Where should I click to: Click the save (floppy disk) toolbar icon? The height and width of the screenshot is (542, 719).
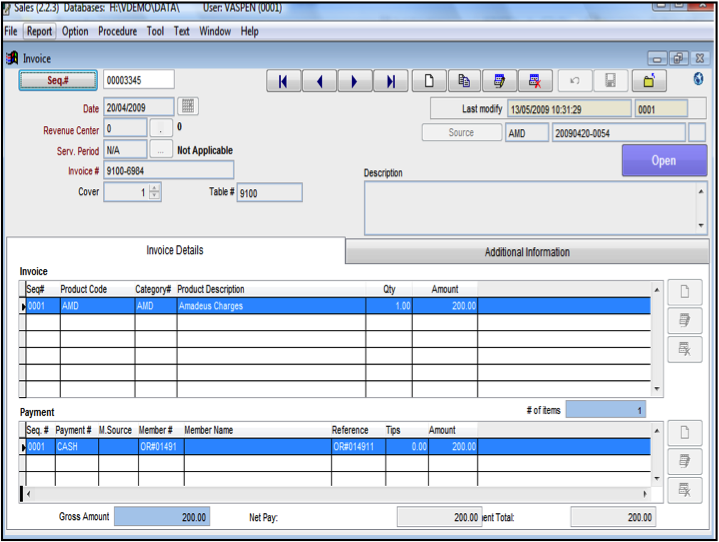[x=611, y=81]
